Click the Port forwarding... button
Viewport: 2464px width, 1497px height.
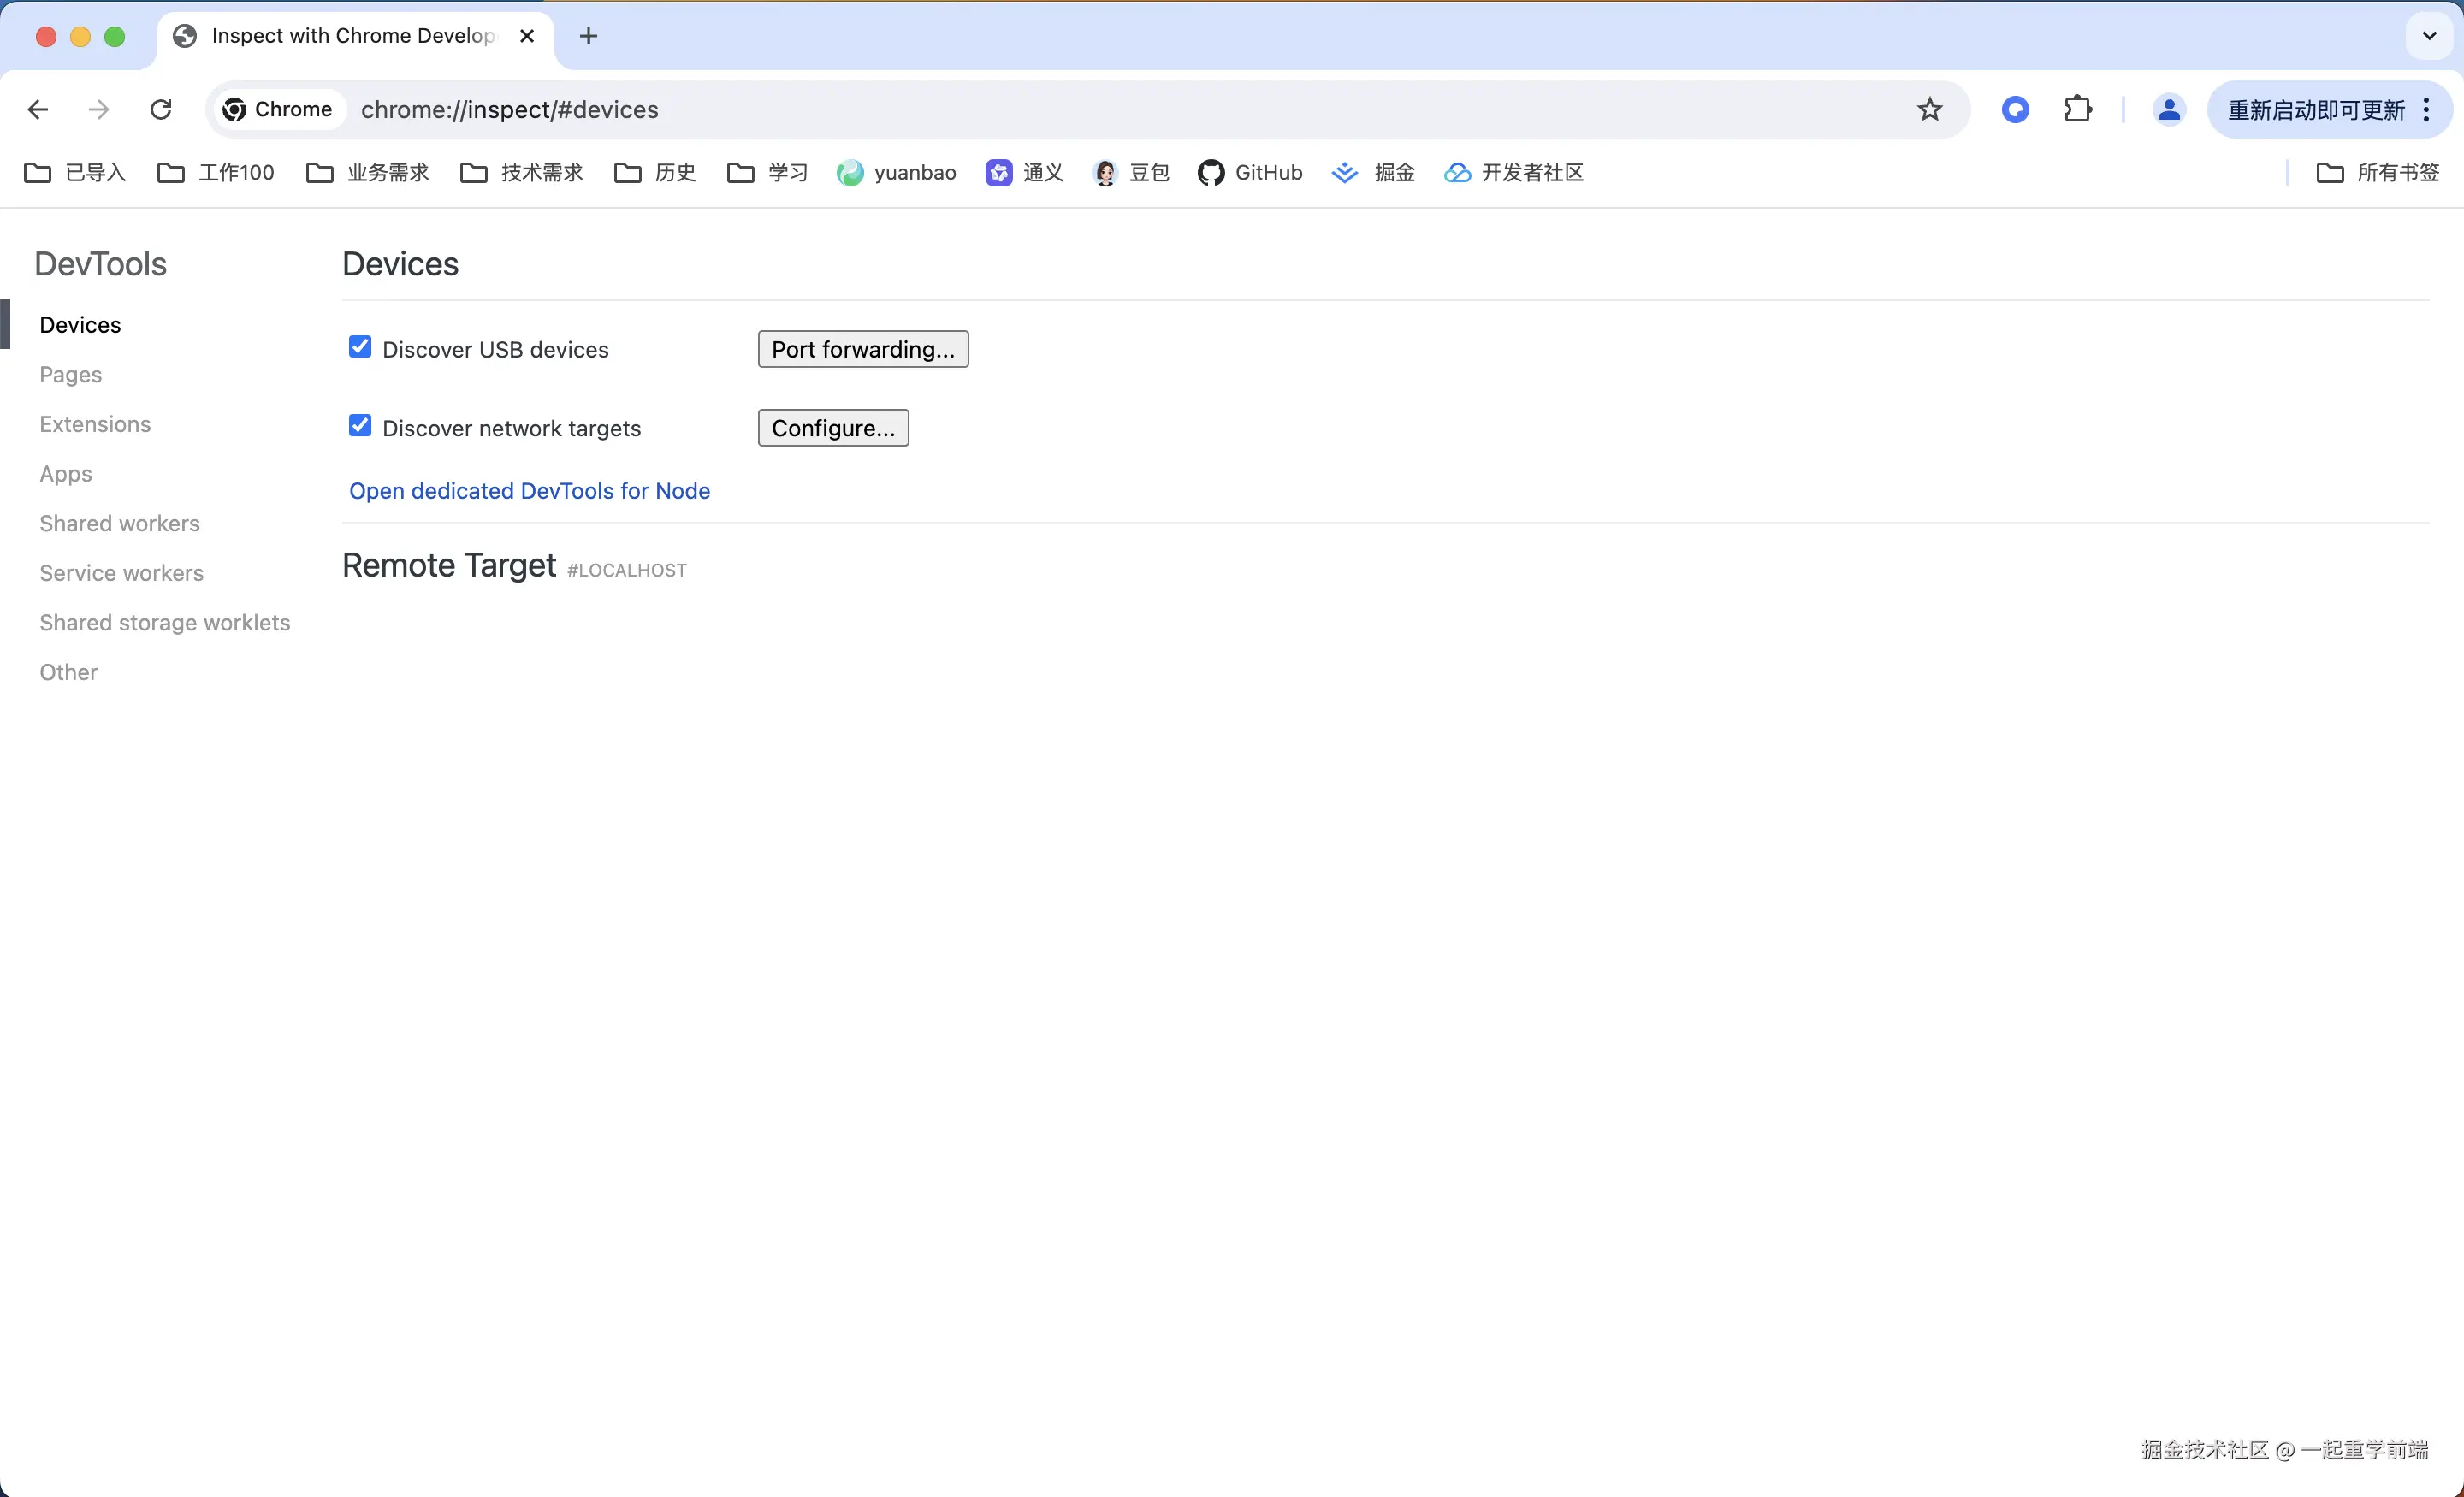tap(862, 349)
